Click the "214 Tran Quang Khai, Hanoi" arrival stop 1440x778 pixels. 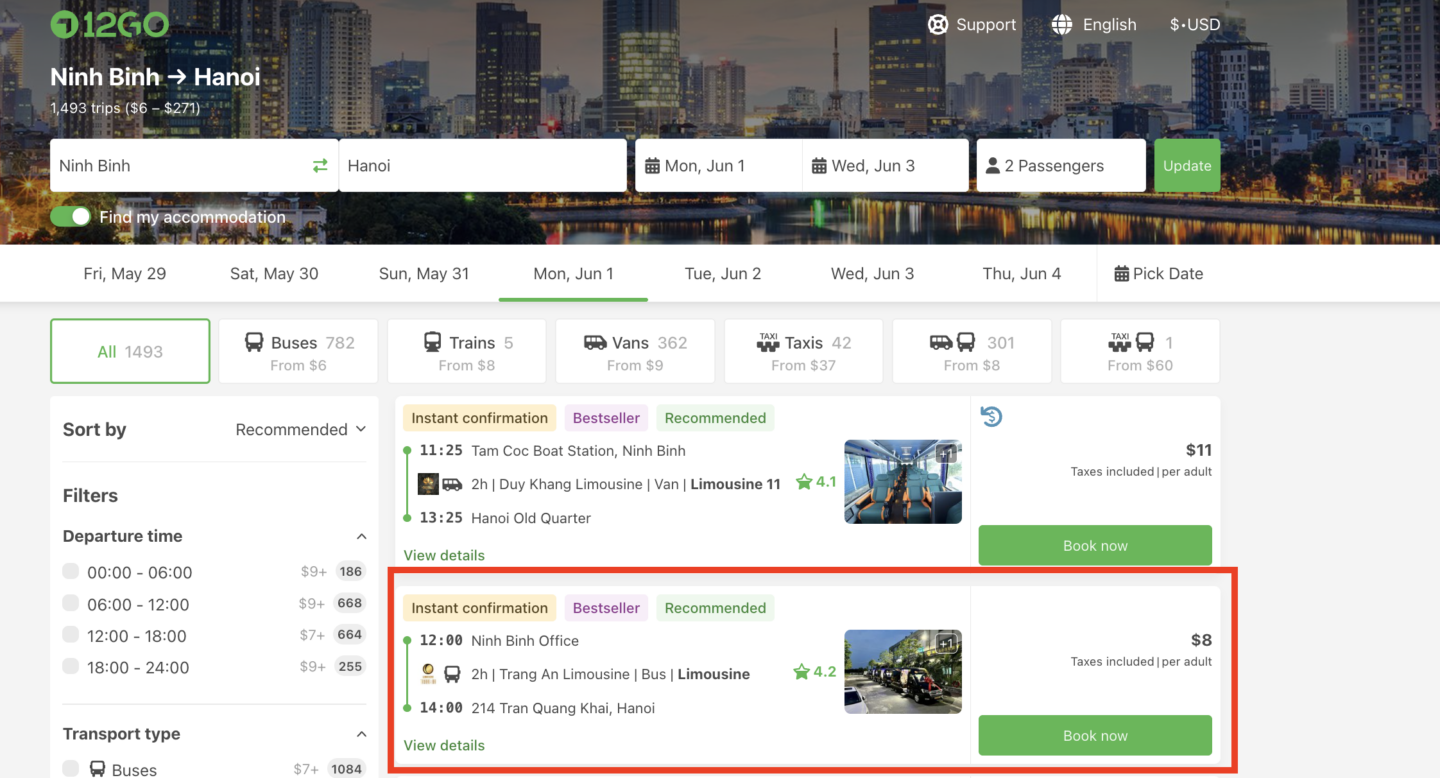pos(563,708)
